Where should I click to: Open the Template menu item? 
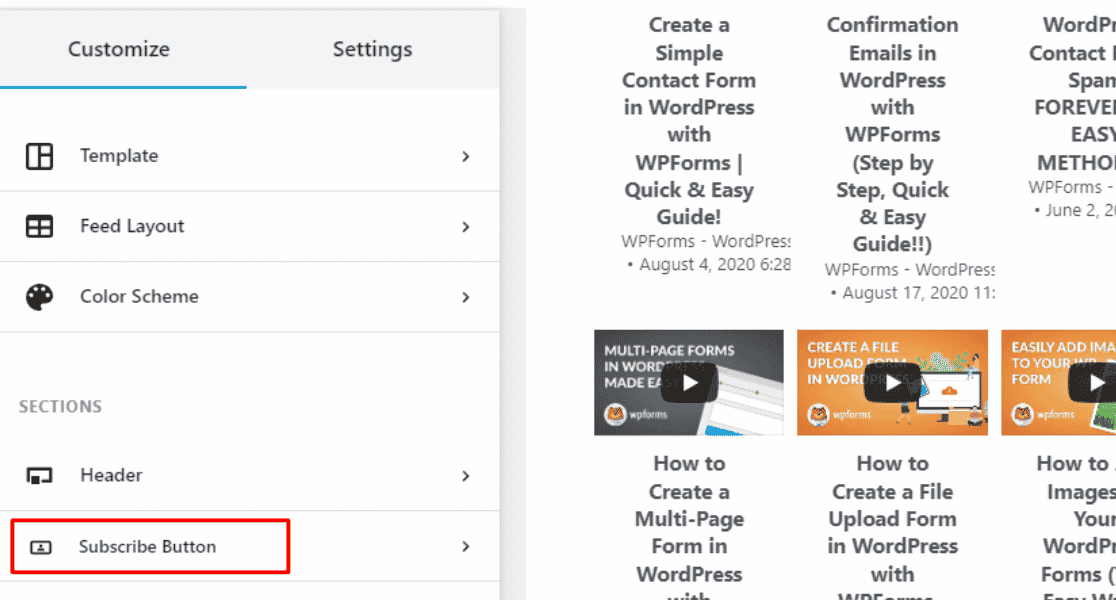[x=249, y=156]
